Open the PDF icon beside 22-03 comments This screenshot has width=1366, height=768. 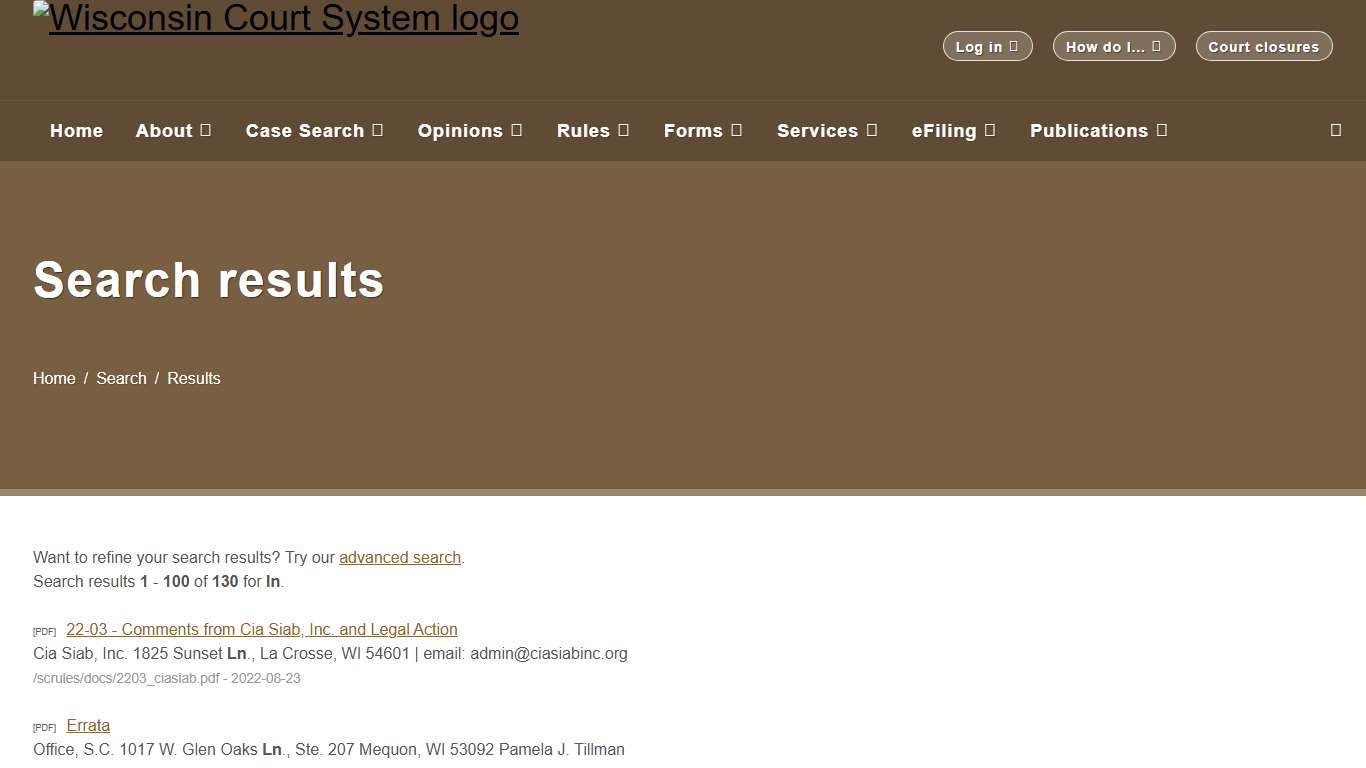click(44, 631)
